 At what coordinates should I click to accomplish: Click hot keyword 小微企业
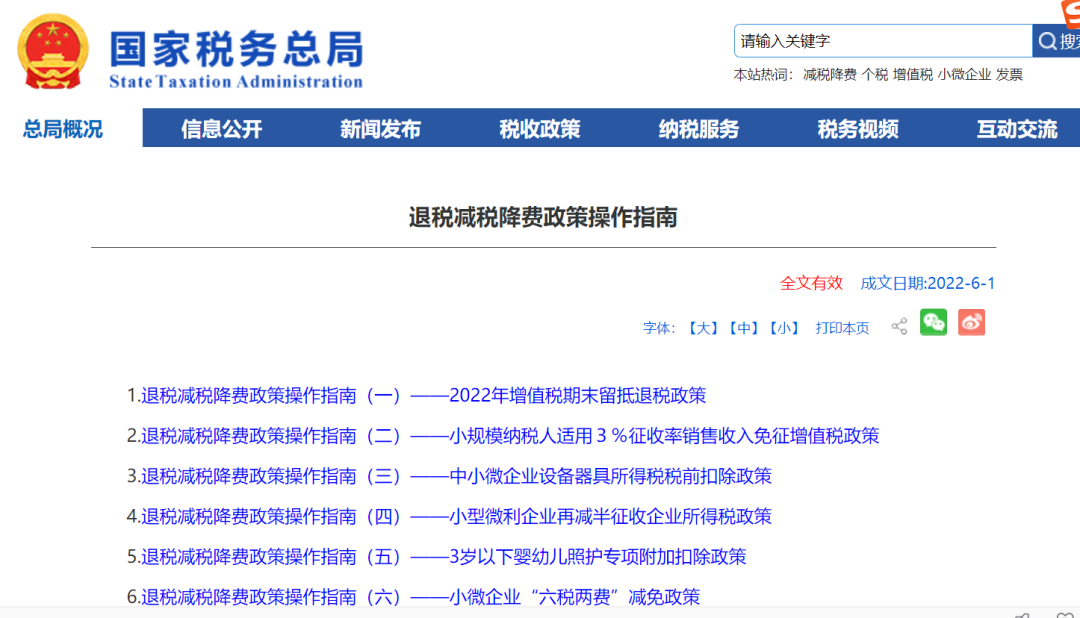click(964, 74)
